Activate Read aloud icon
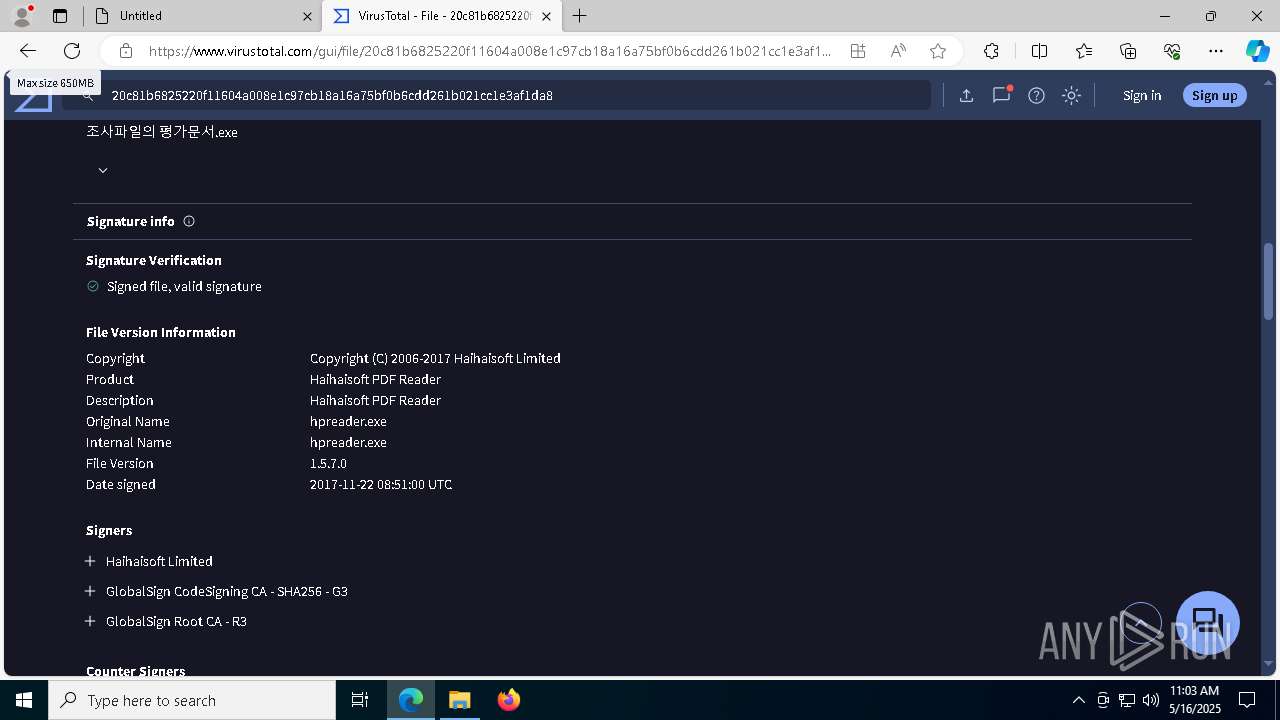Image resolution: width=1280 pixels, height=720 pixels. click(898, 51)
